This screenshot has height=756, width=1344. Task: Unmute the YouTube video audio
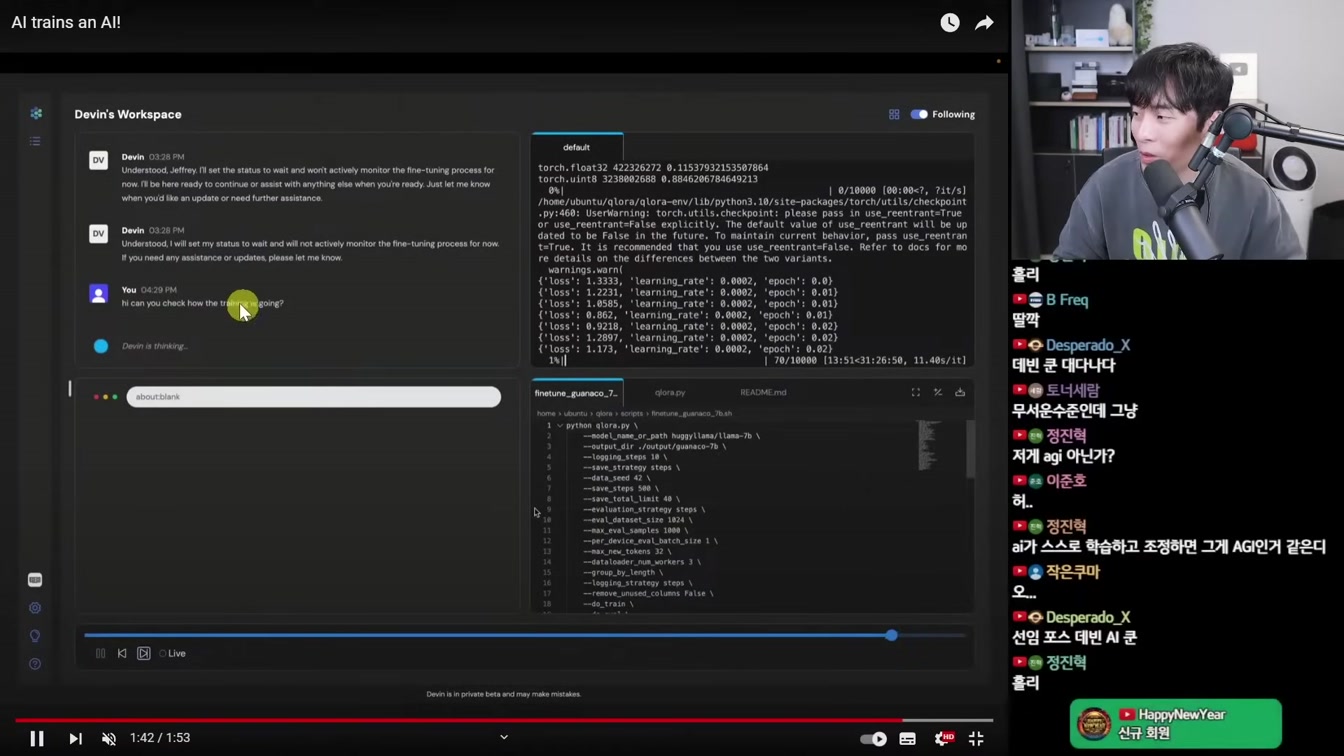[x=109, y=739]
